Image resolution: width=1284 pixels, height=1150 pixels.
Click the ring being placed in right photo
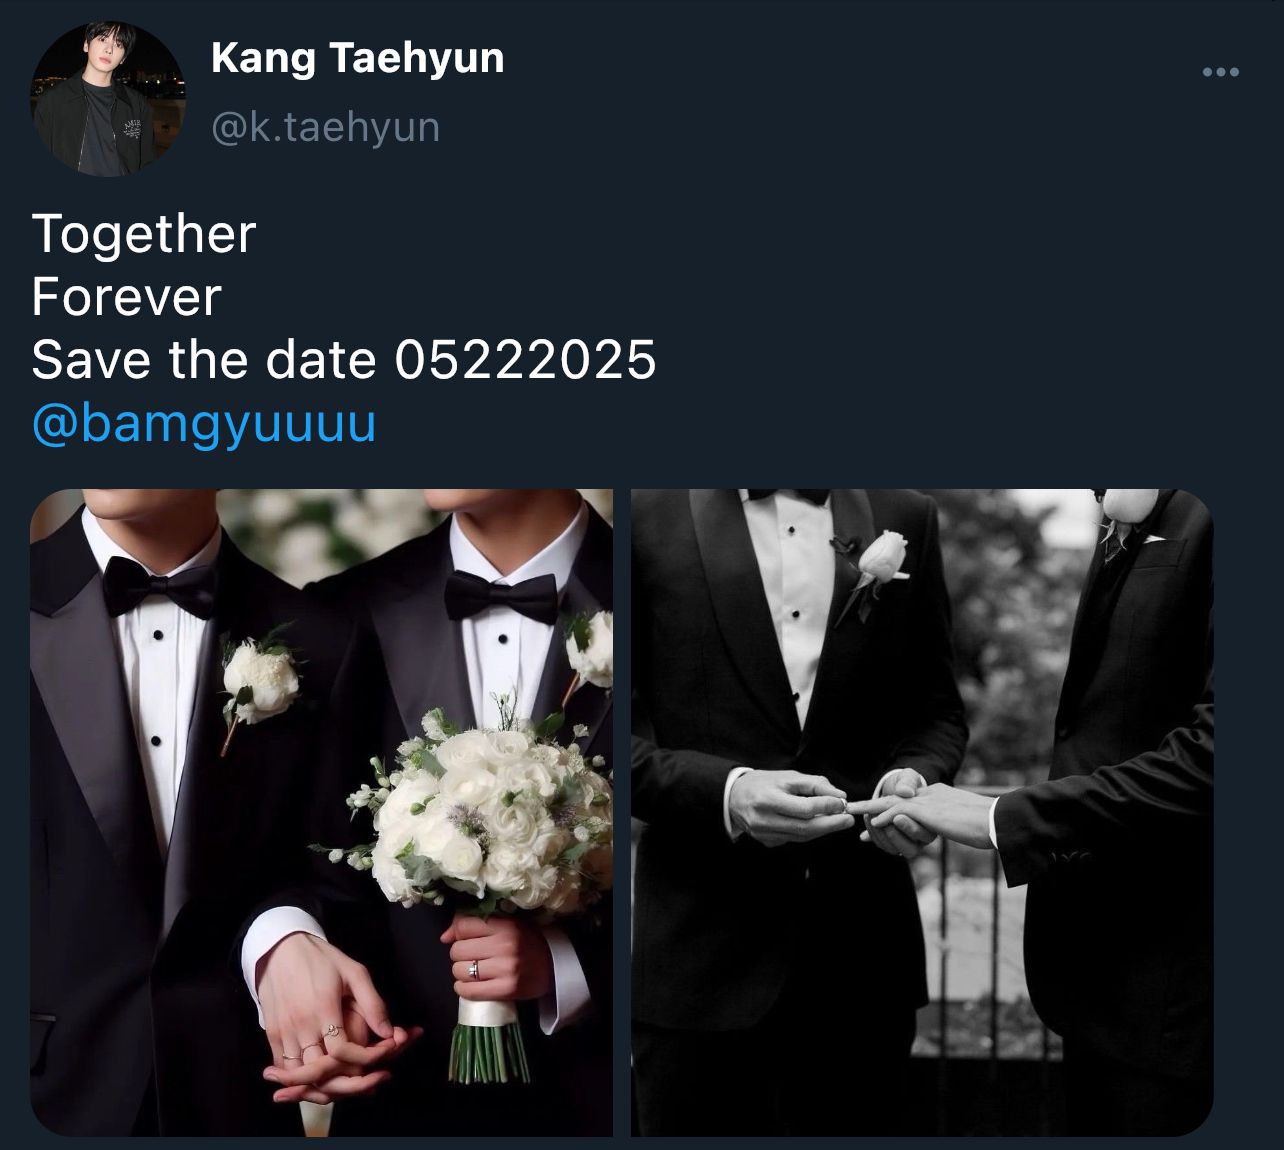(850, 803)
